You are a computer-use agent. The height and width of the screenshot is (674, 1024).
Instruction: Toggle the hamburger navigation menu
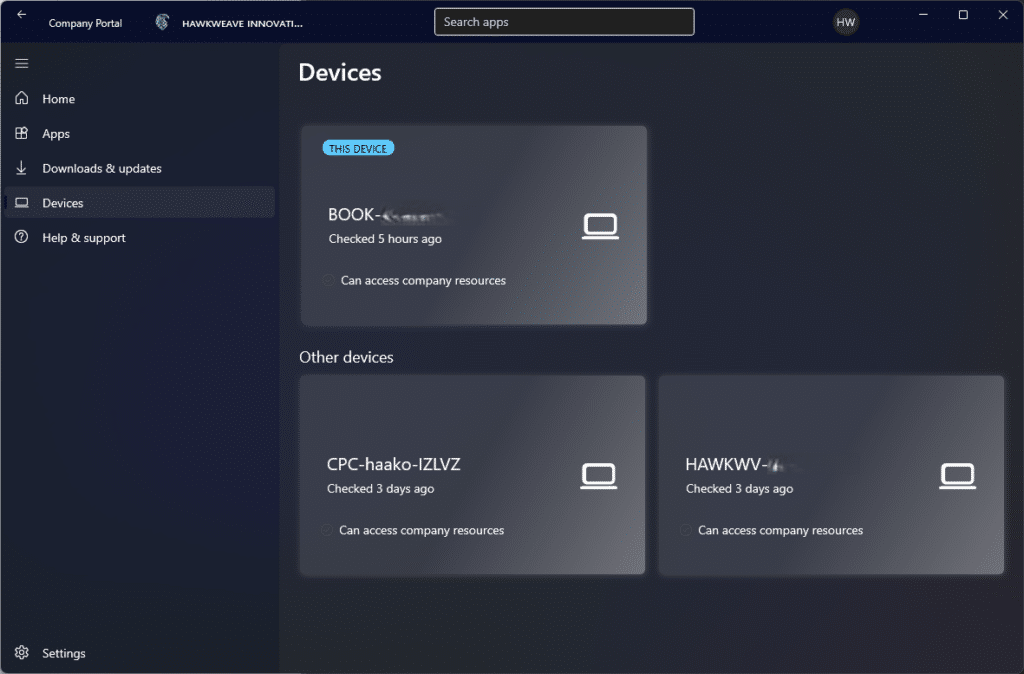22,64
